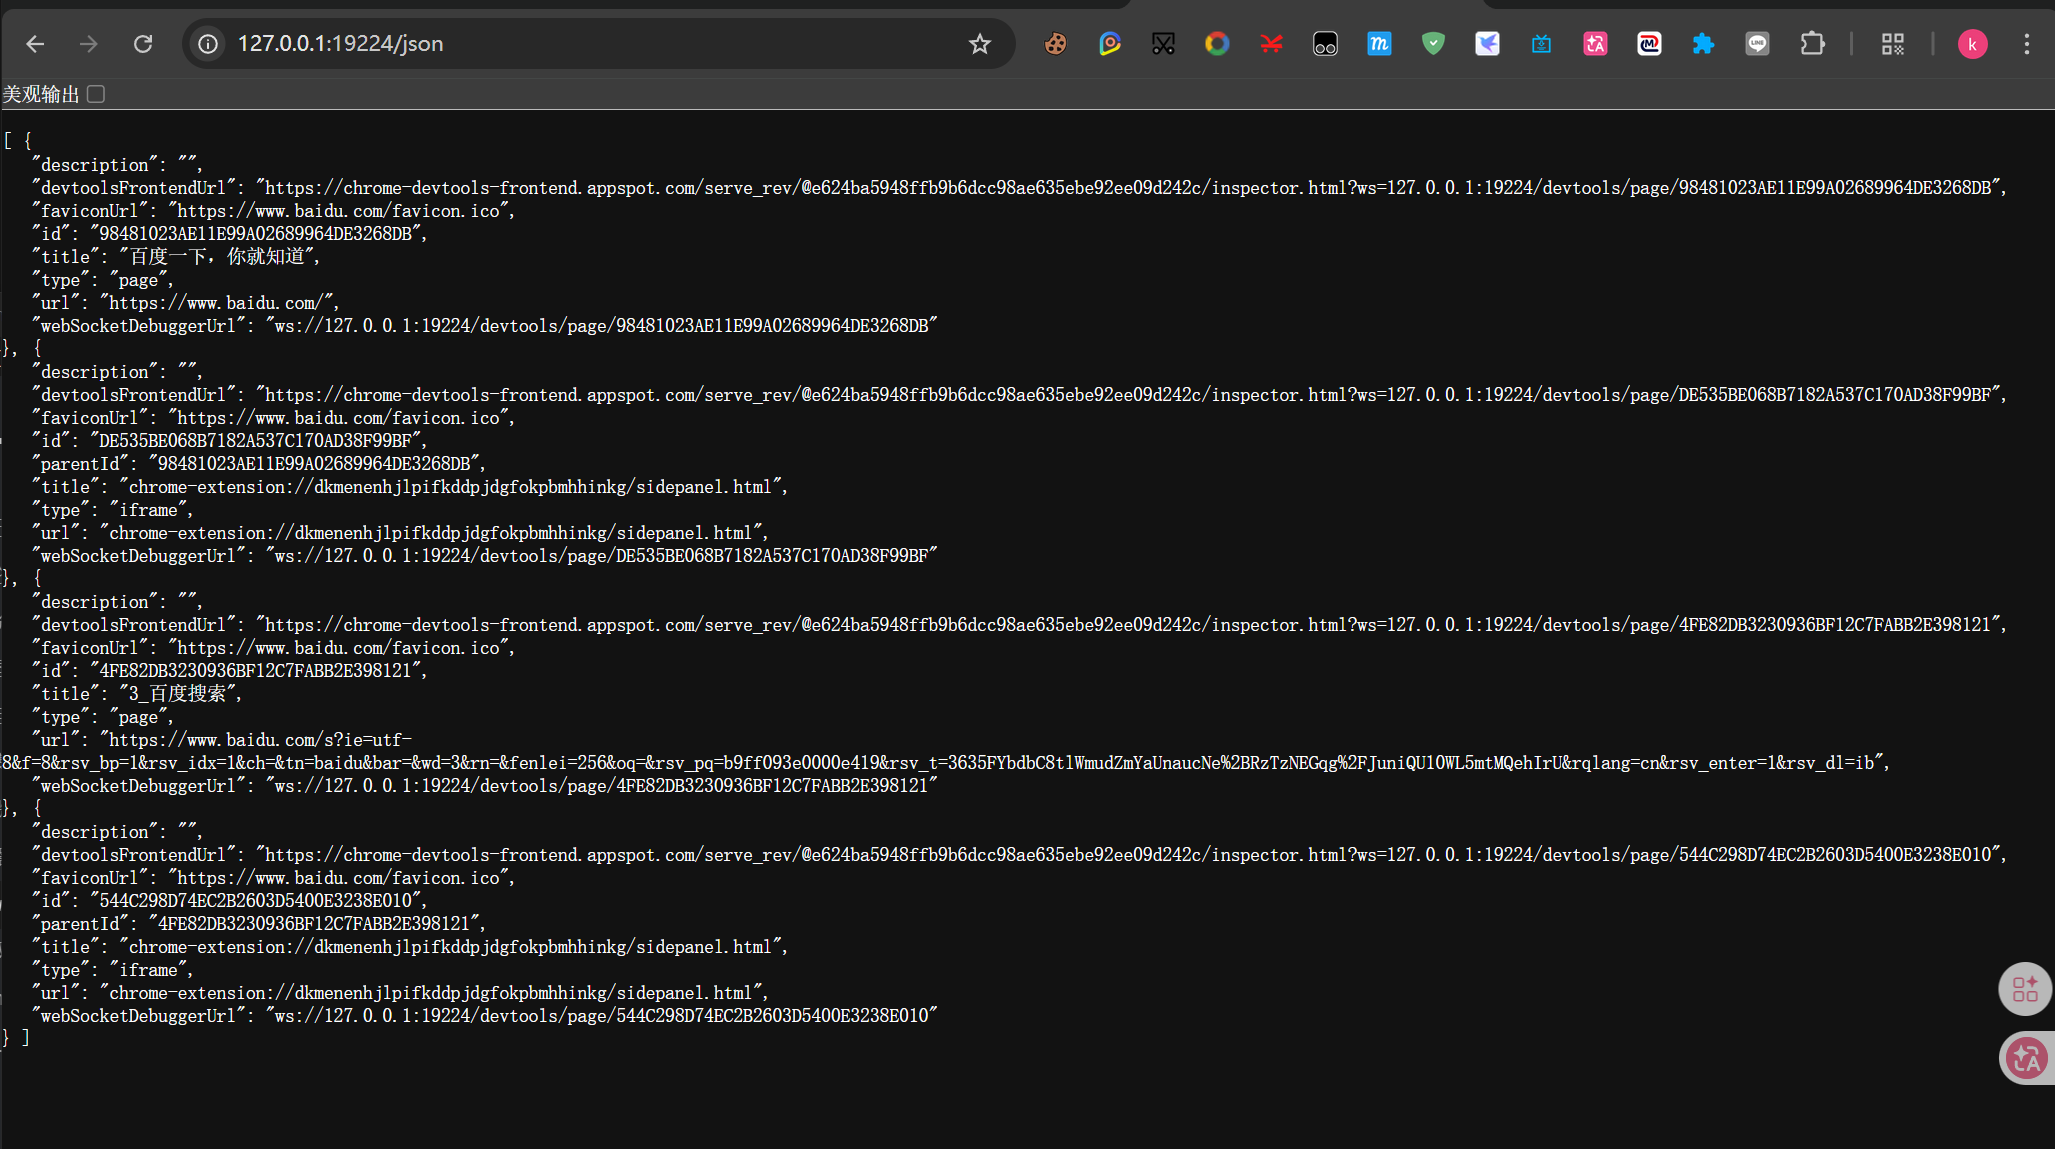Open the blue TV download extension
The height and width of the screenshot is (1149, 2055).
[x=1541, y=44]
